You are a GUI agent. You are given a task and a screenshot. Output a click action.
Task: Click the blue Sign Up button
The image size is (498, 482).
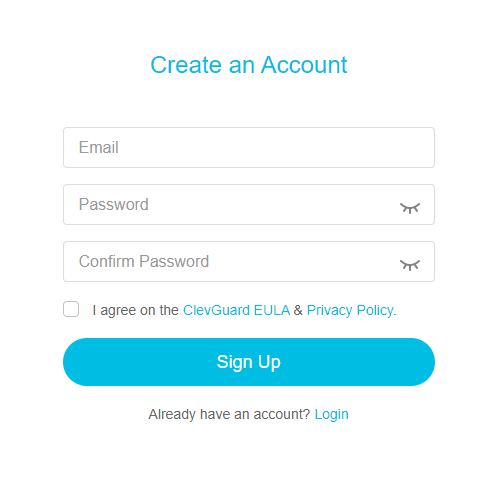tap(249, 362)
